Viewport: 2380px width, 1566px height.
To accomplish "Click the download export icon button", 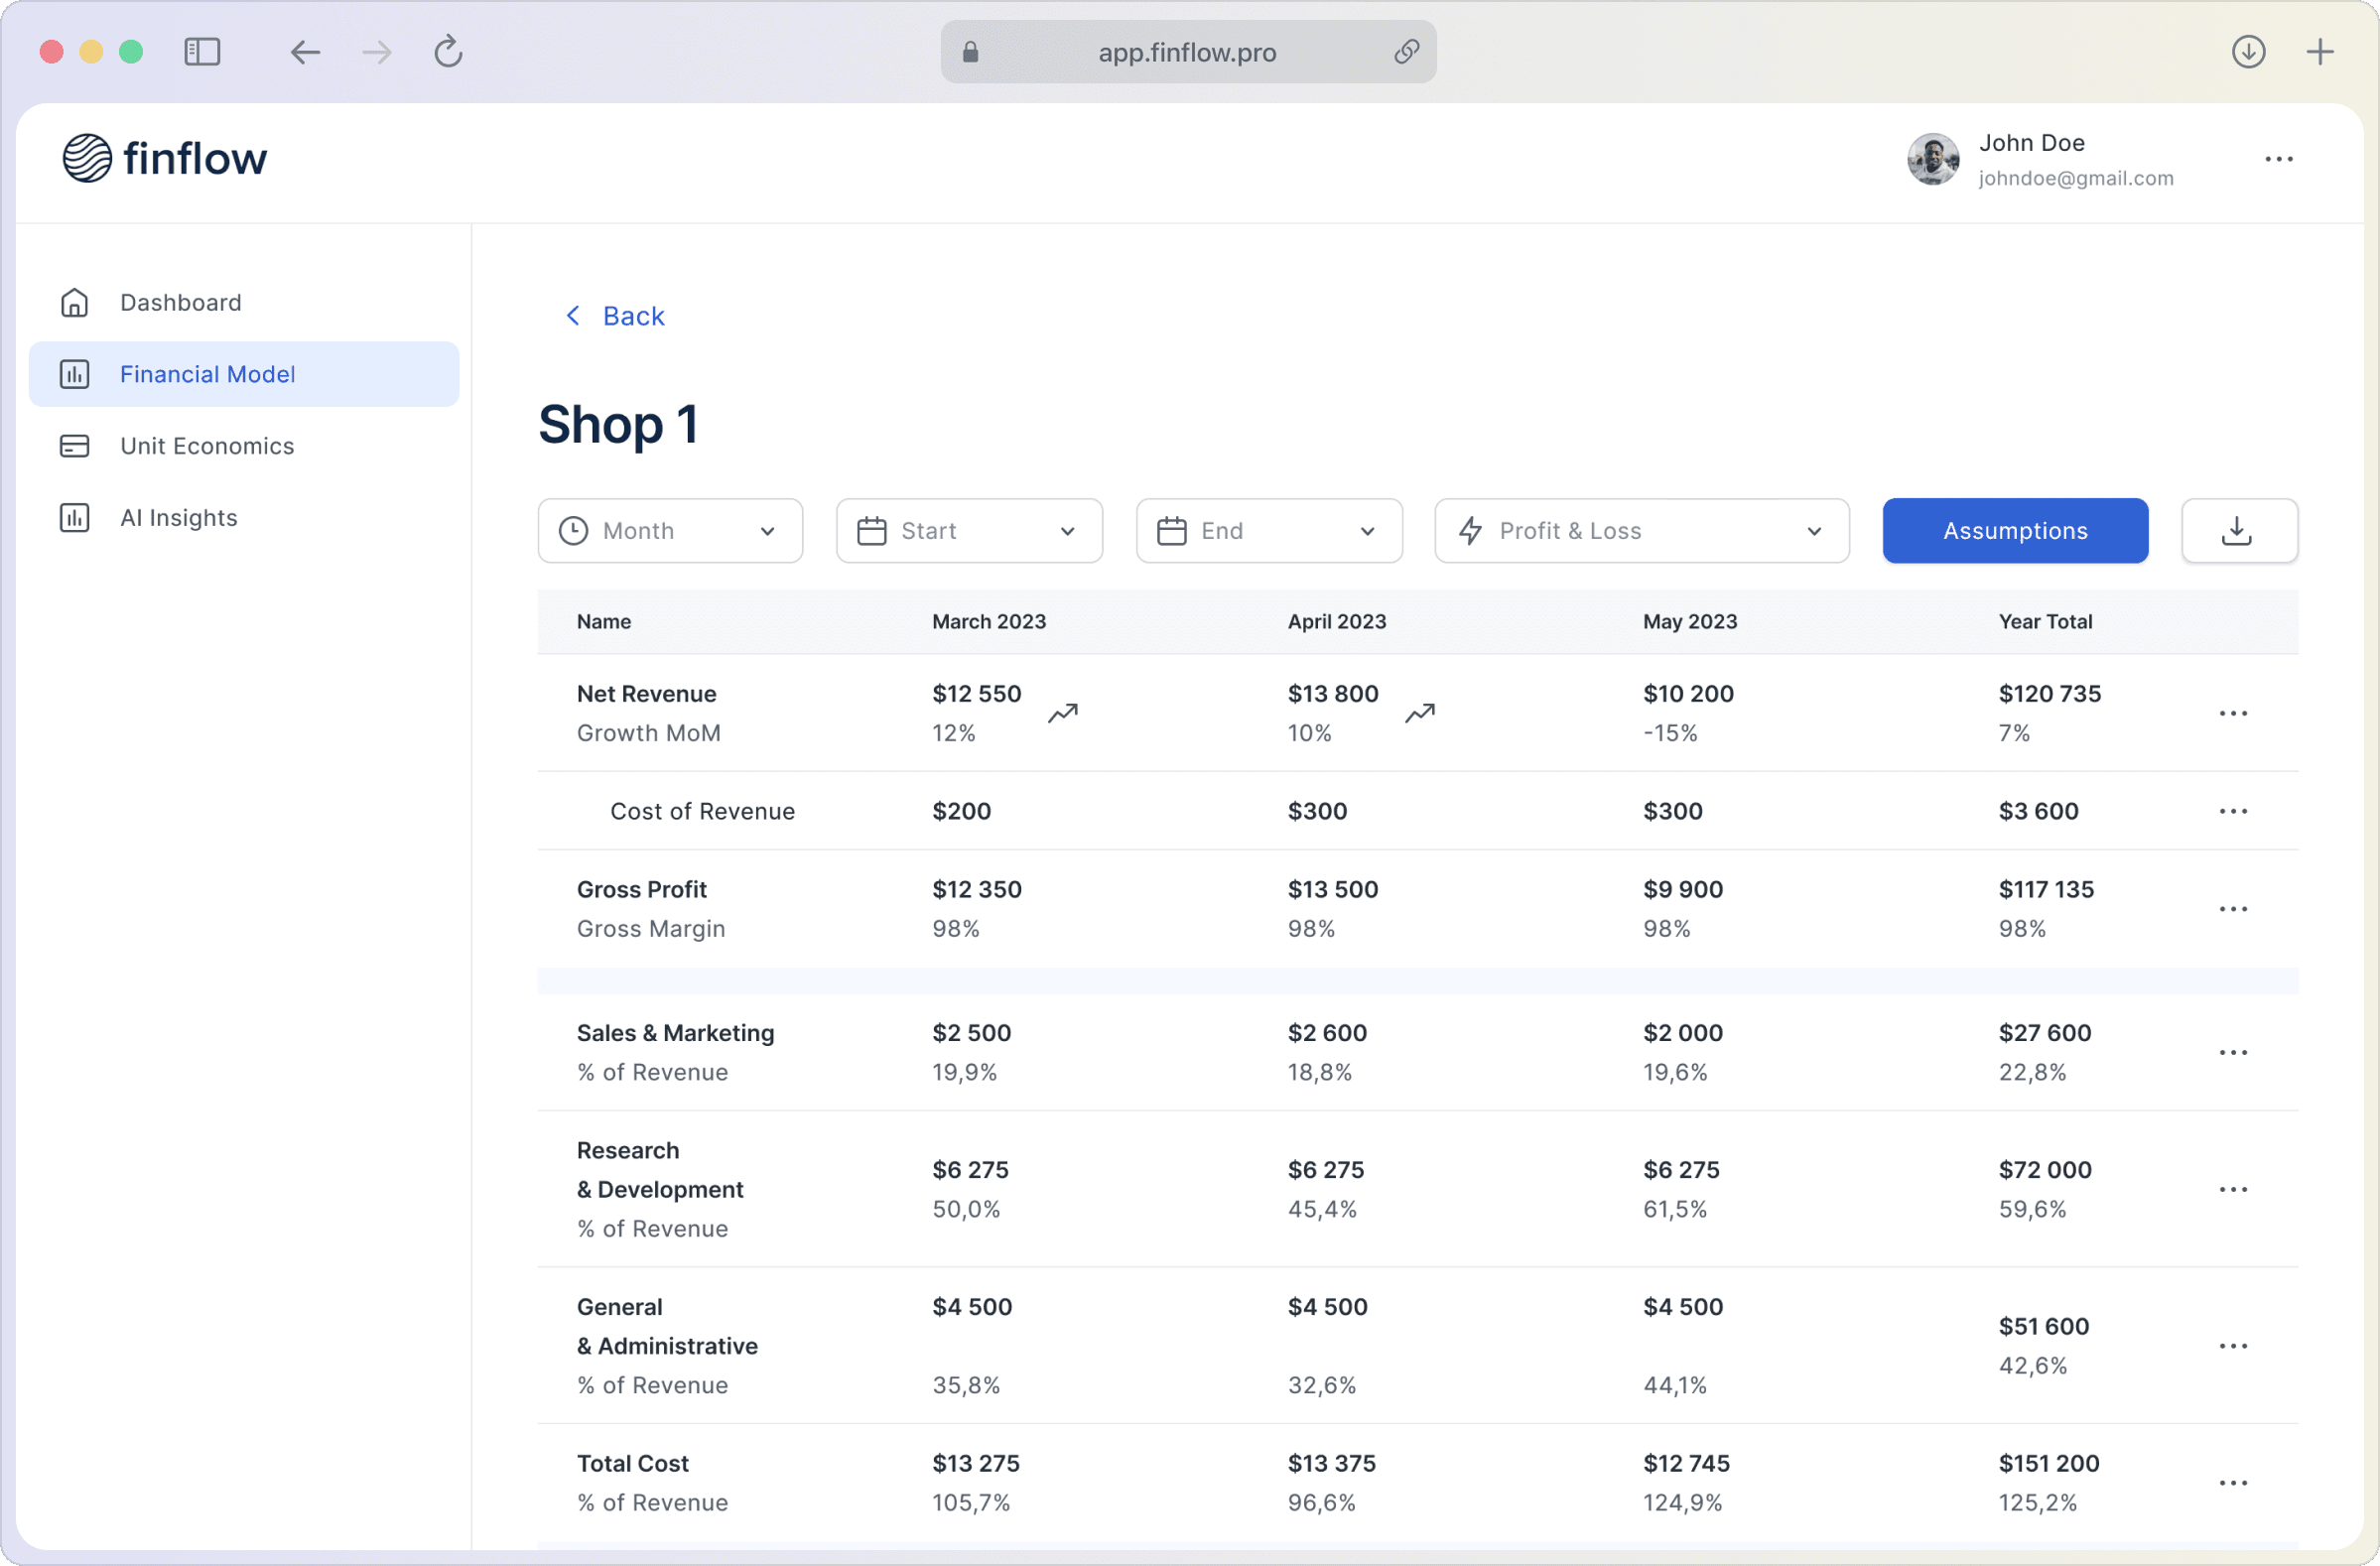I will tap(2238, 531).
